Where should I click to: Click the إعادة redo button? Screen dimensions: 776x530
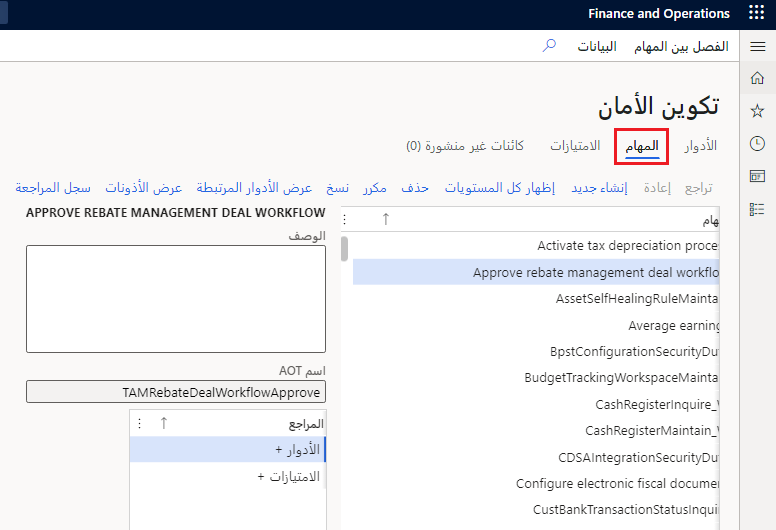coord(657,188)
